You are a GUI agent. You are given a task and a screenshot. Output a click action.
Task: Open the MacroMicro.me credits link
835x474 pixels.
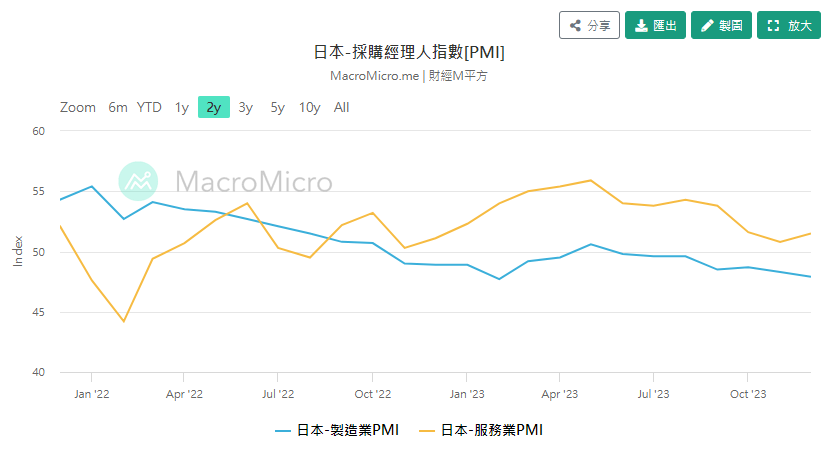click(374, 75)
